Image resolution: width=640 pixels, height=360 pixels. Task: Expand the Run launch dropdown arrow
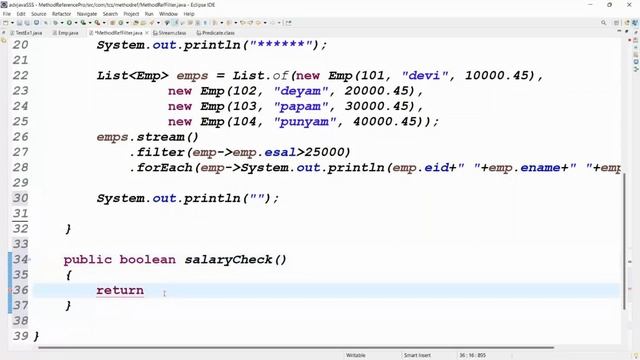[x=76, y=23]
